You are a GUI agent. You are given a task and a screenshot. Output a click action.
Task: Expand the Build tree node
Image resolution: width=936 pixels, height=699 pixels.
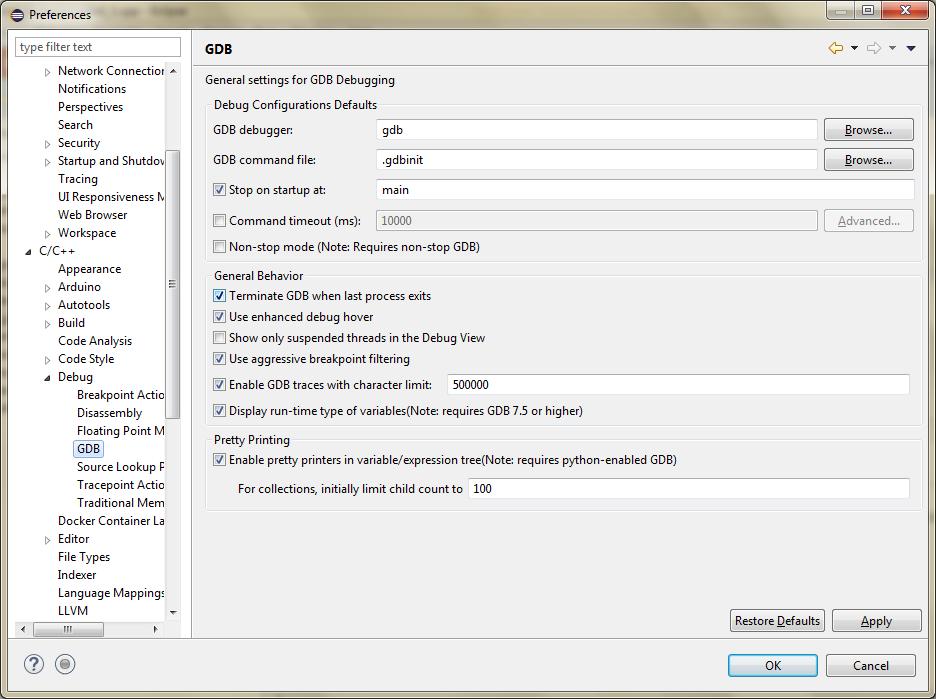tap(48, 324)
